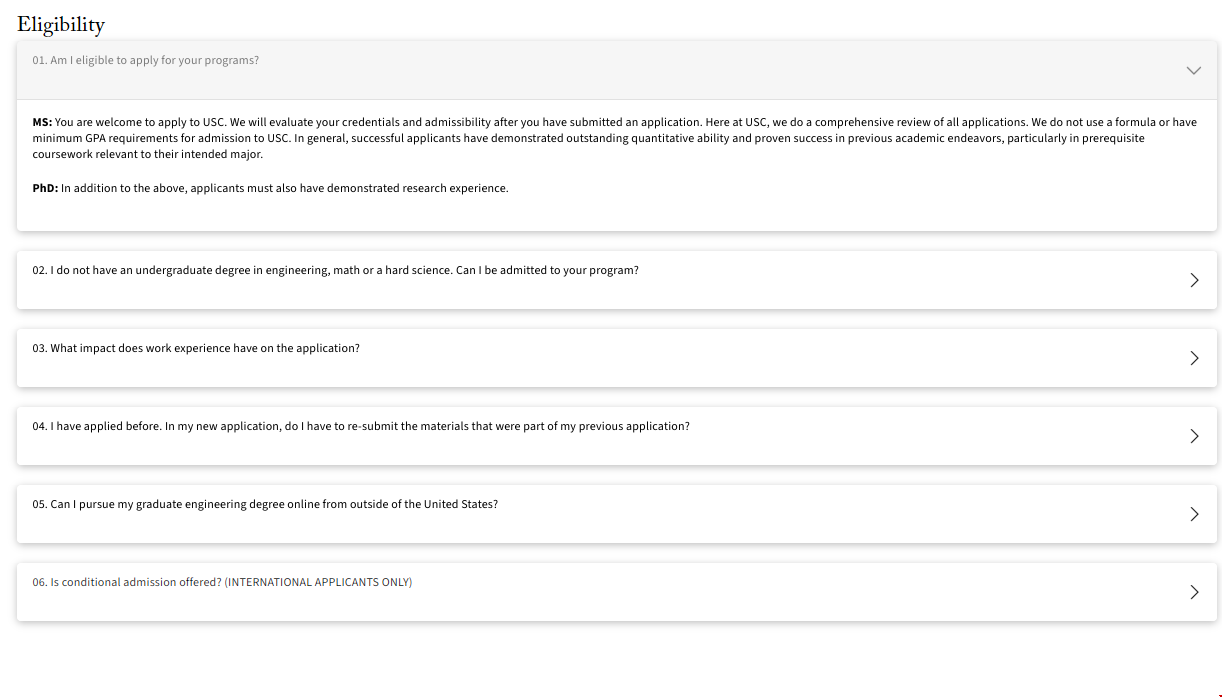1222x697 pixels.
Task: Click the arrow icon next to question 05
Action: (x=1194, y=514)
